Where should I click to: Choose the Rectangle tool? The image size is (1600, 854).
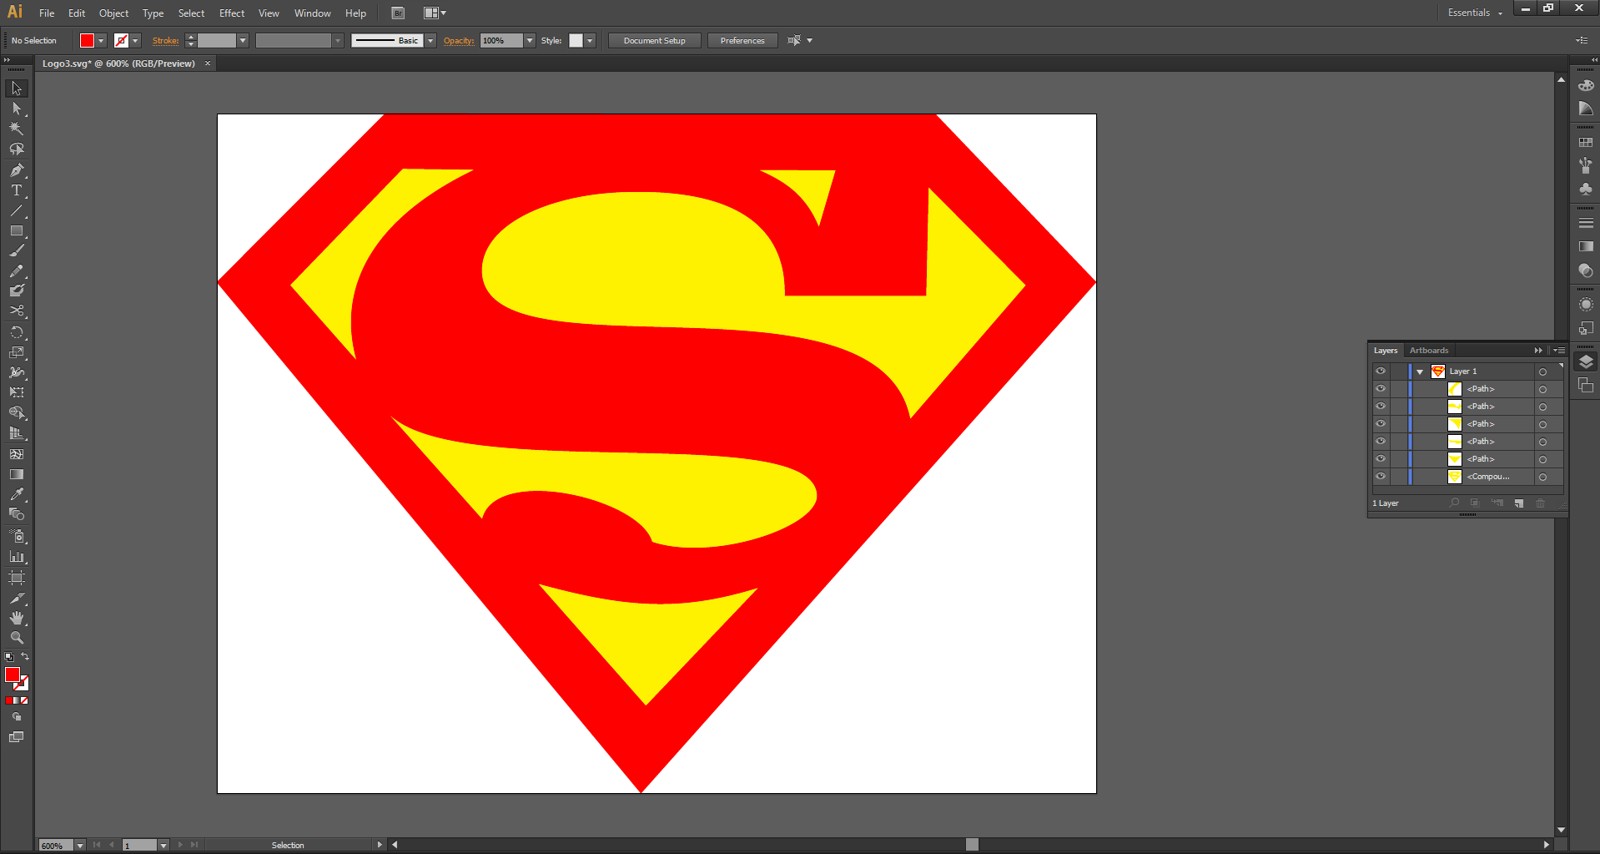click(x=16, y=231)
